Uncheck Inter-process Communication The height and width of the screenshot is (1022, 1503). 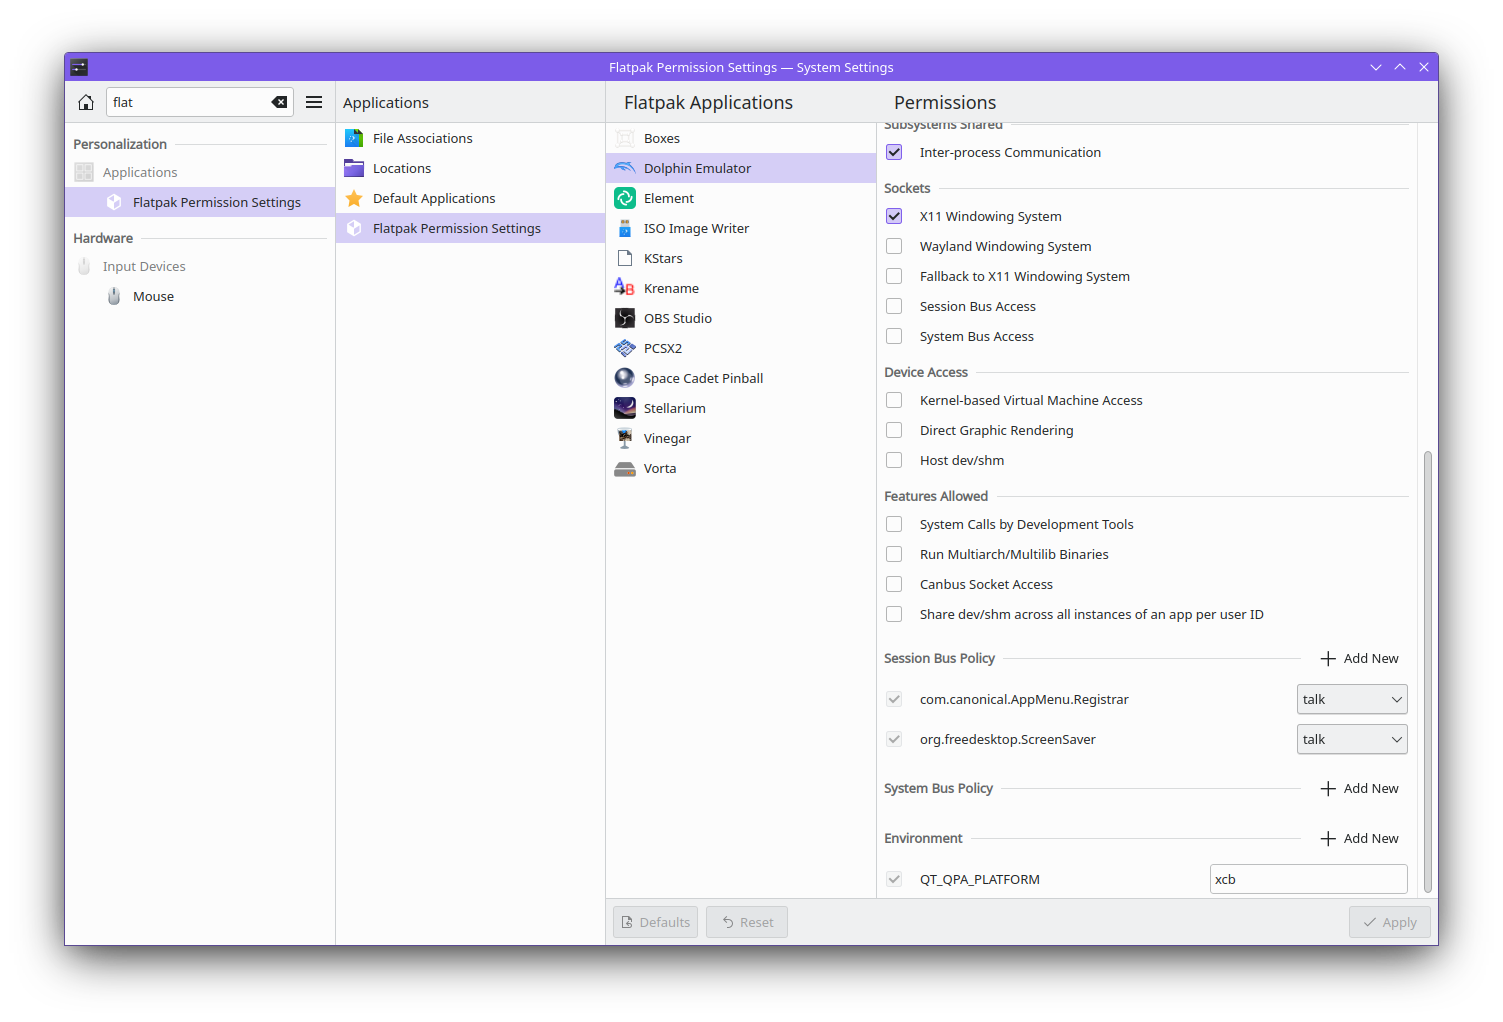[x=894, y=152]
